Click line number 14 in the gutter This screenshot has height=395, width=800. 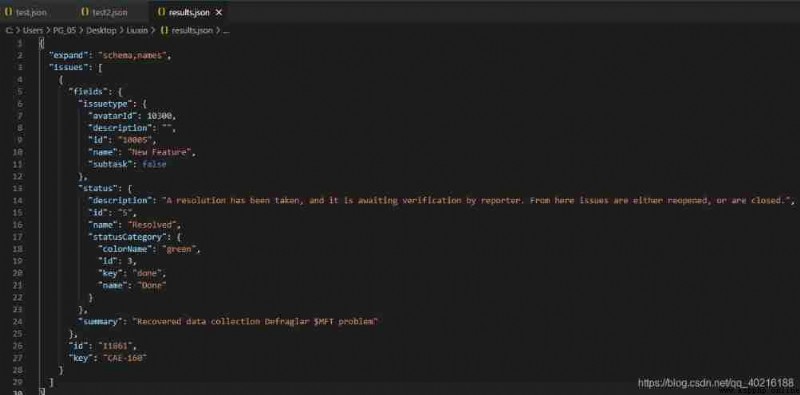[x=19, y=201]
